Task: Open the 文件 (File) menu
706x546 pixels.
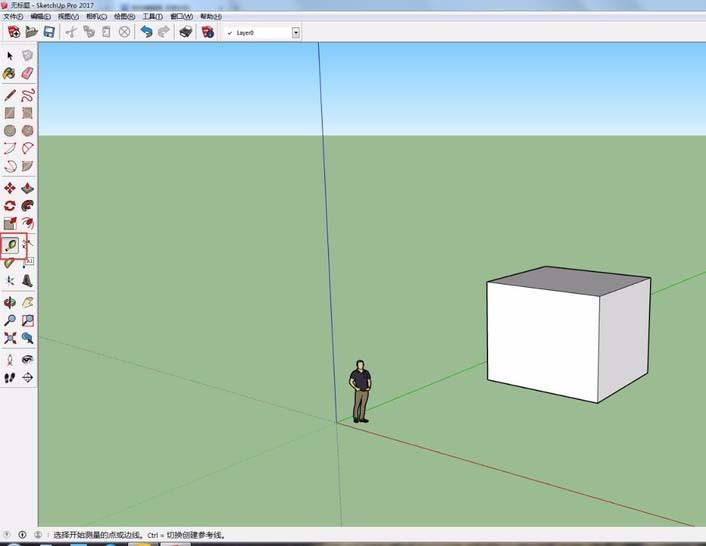Action: point(13,17)
